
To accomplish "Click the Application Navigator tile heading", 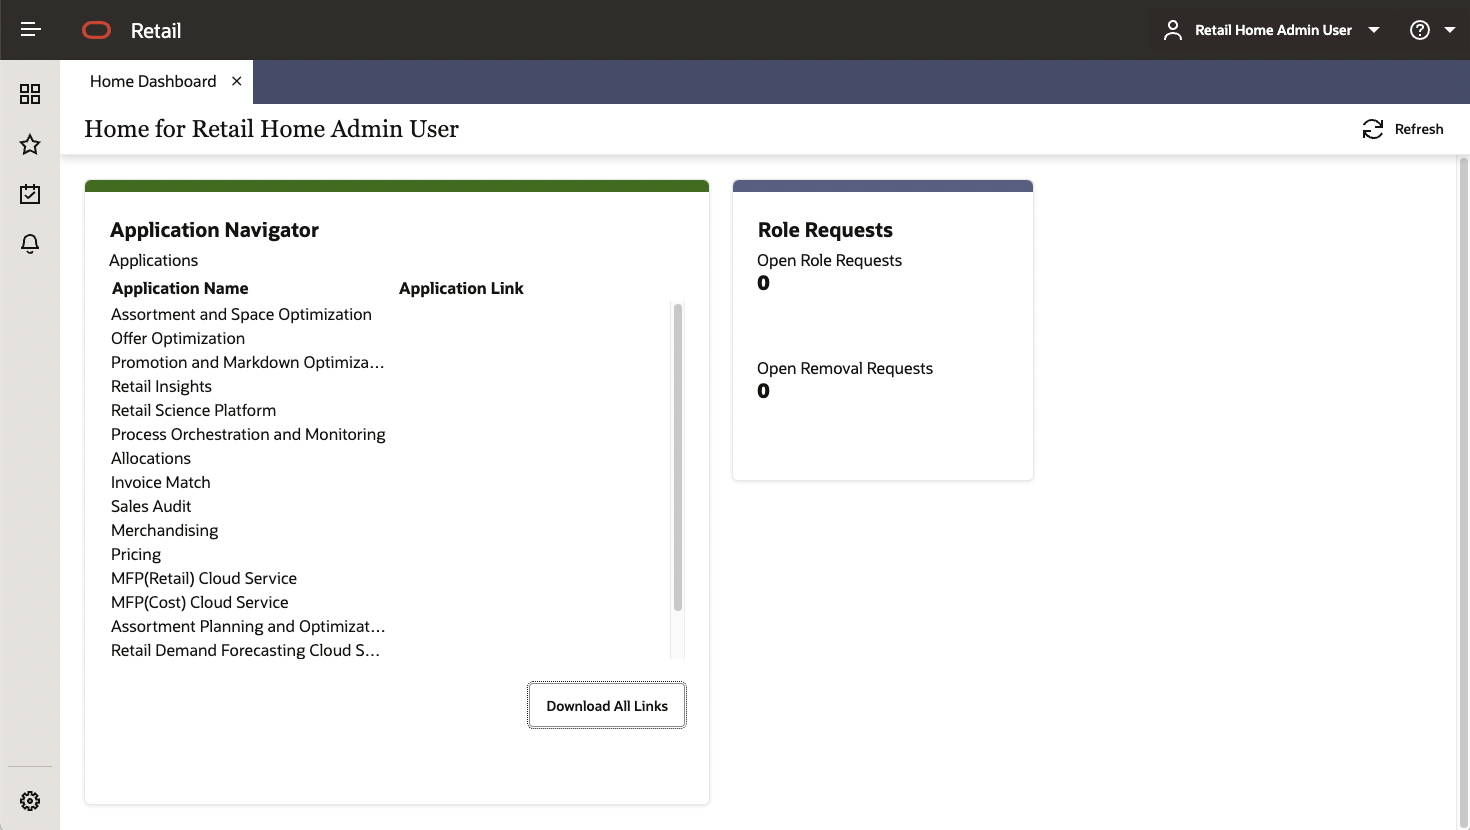I will tap(214, 230).
